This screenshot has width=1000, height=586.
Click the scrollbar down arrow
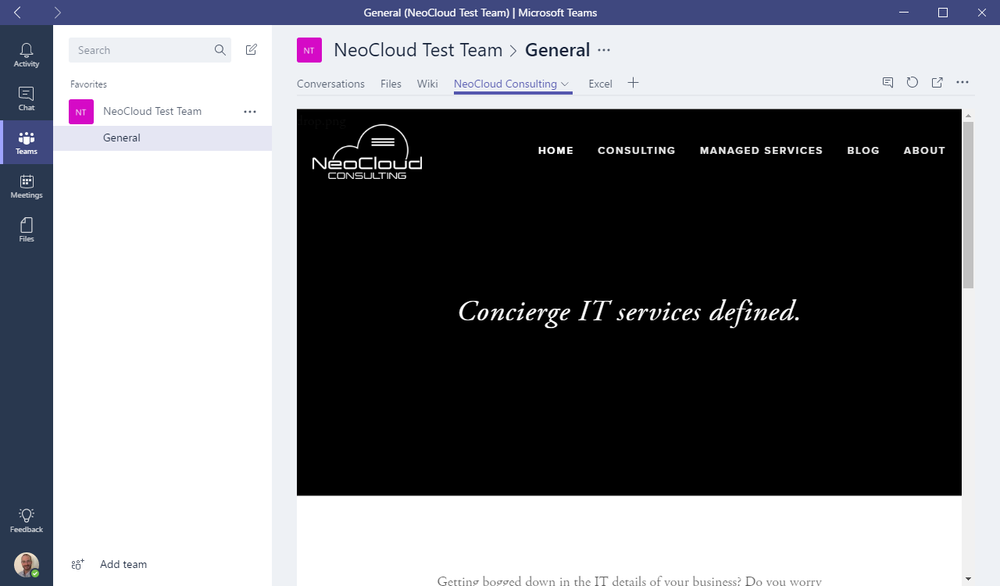968,579
